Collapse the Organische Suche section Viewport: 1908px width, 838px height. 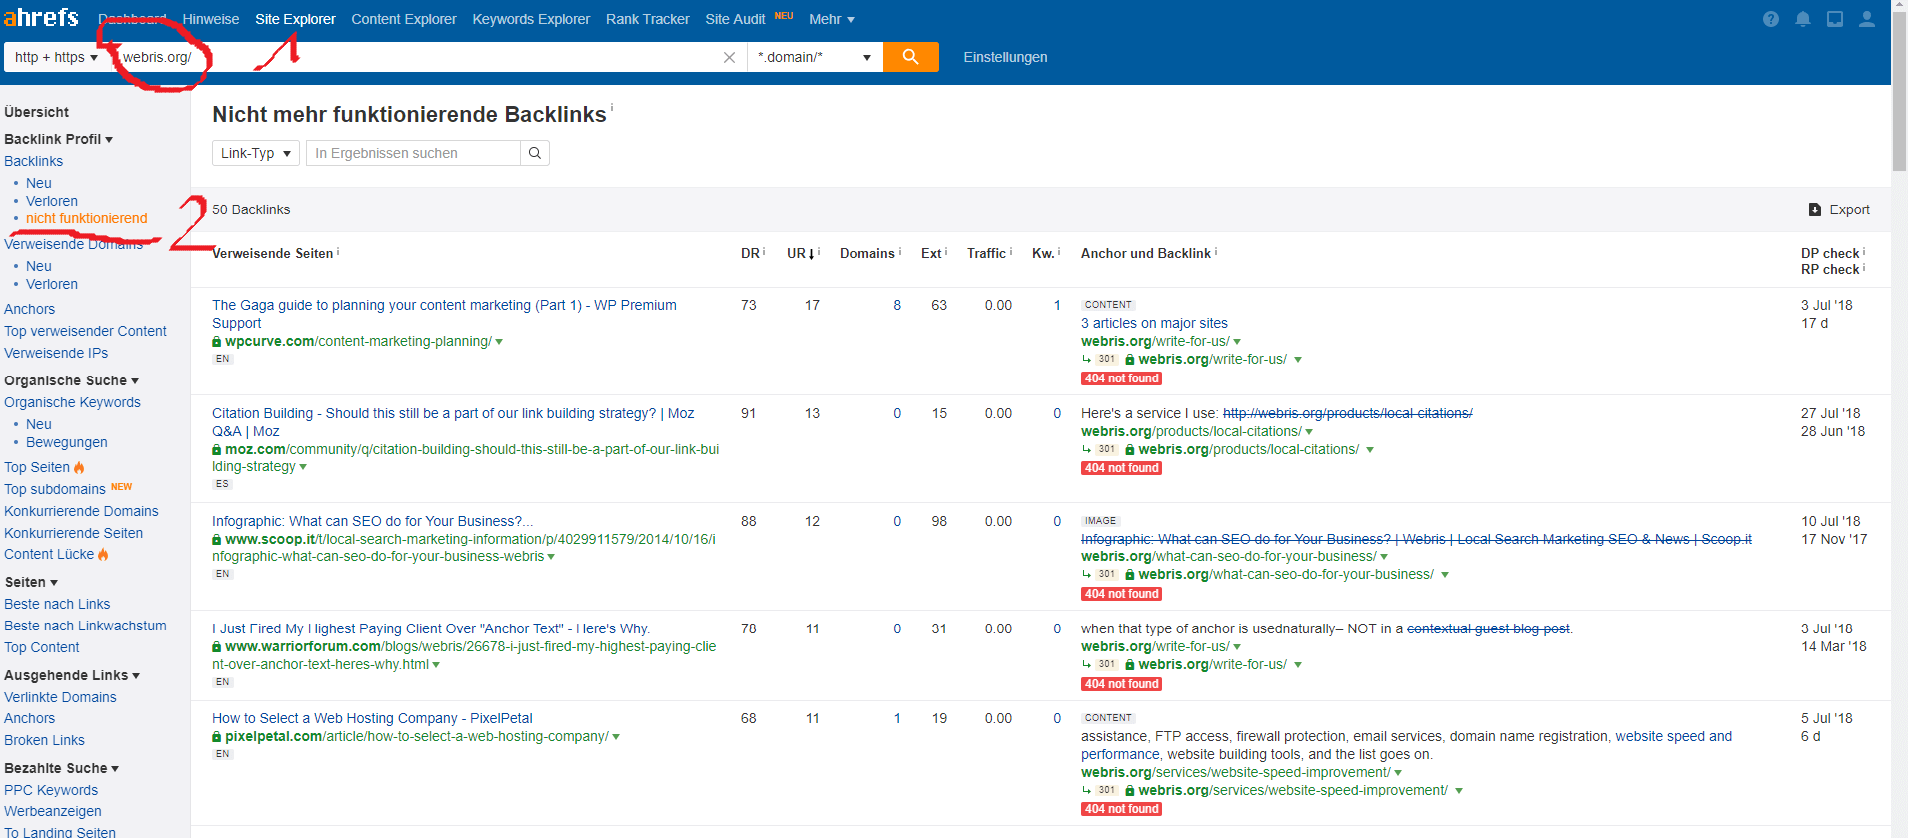[71, 380]
